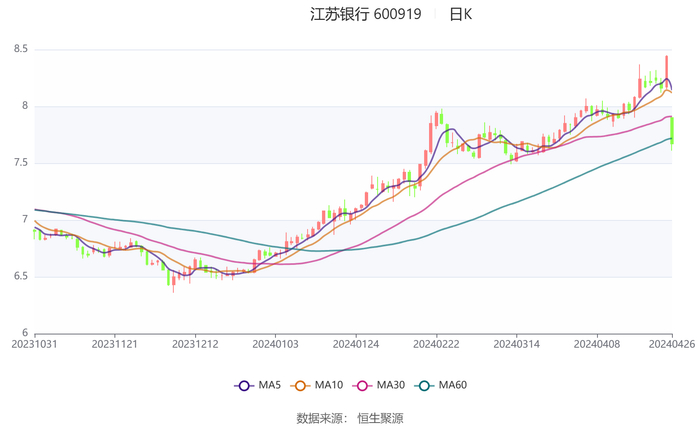Click the 20240426 date axis label
Screen dimensions: 700x426
[x=672, y=344]
